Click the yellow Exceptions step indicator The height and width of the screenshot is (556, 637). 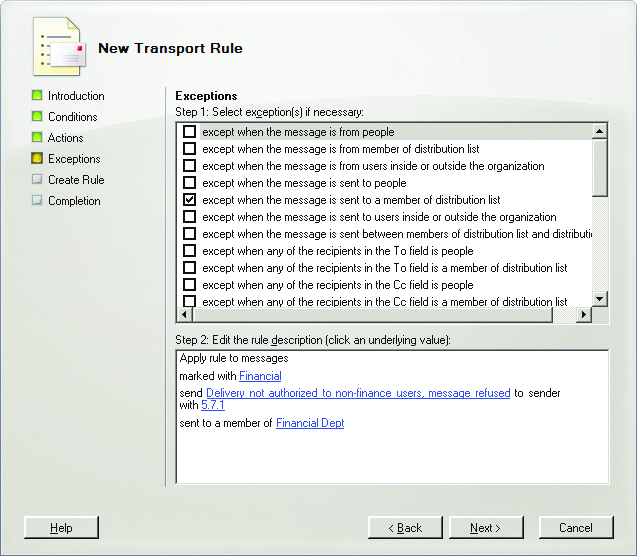pos(37,159)
